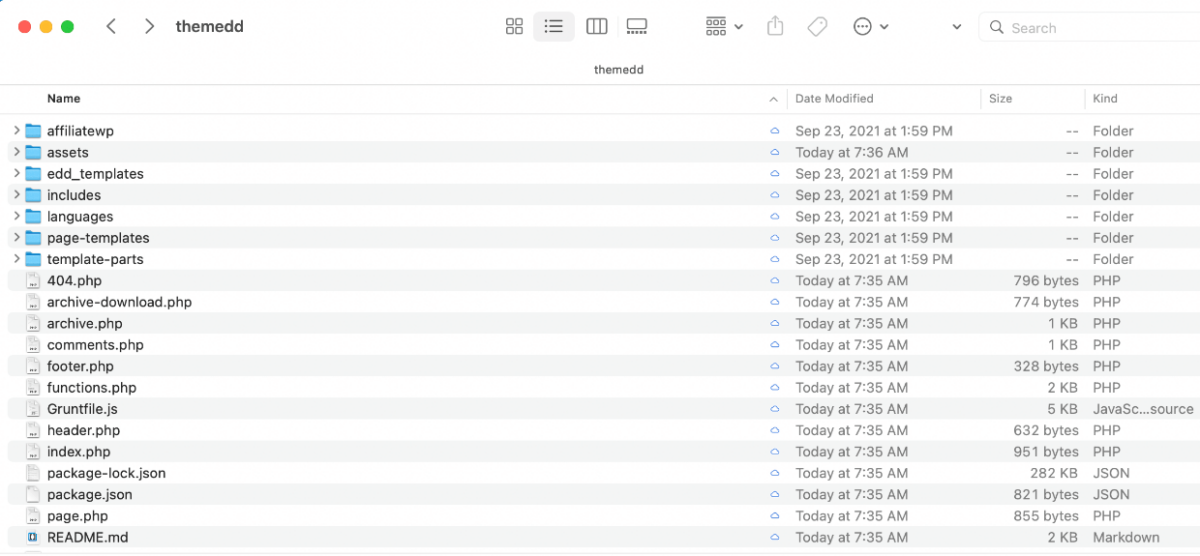Click the Share toolbar icon
The height and width of the screenshot is (556, 1200).
775,27
